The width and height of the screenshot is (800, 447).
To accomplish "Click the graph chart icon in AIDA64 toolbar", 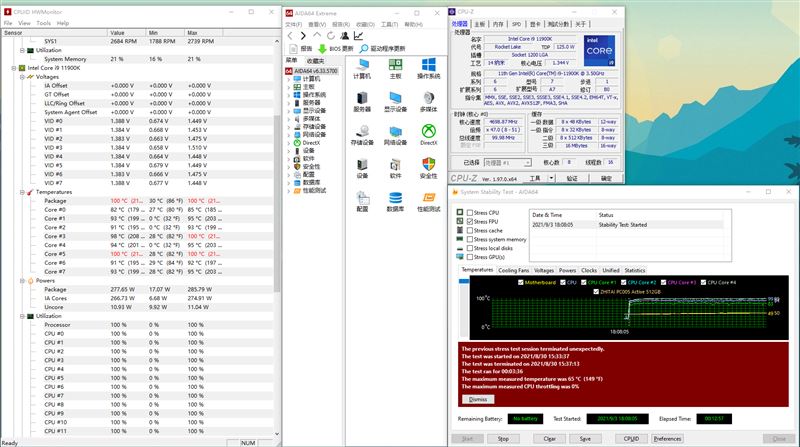I will tap(359, 36).
